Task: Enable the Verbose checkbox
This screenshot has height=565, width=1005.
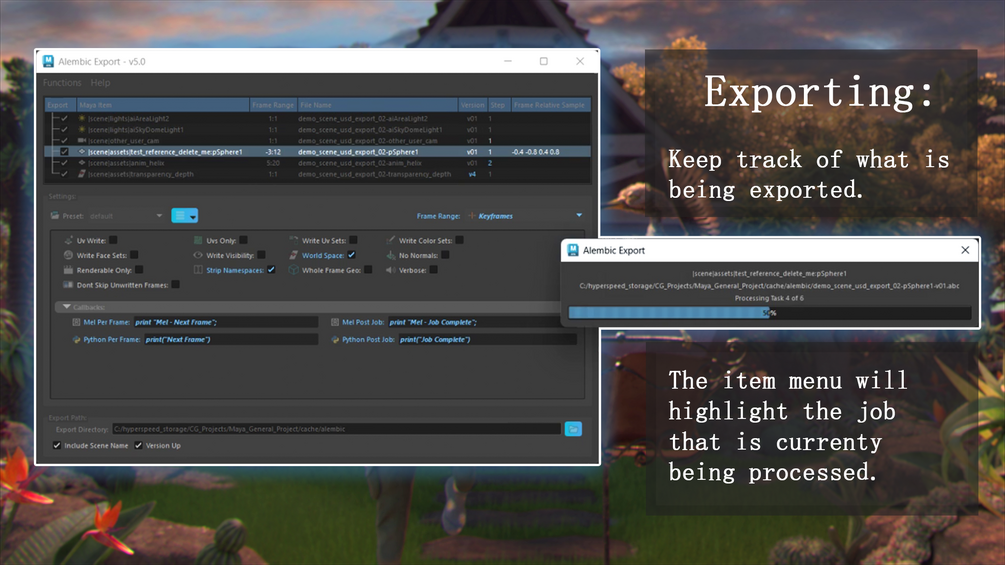Action: [433, 270]
